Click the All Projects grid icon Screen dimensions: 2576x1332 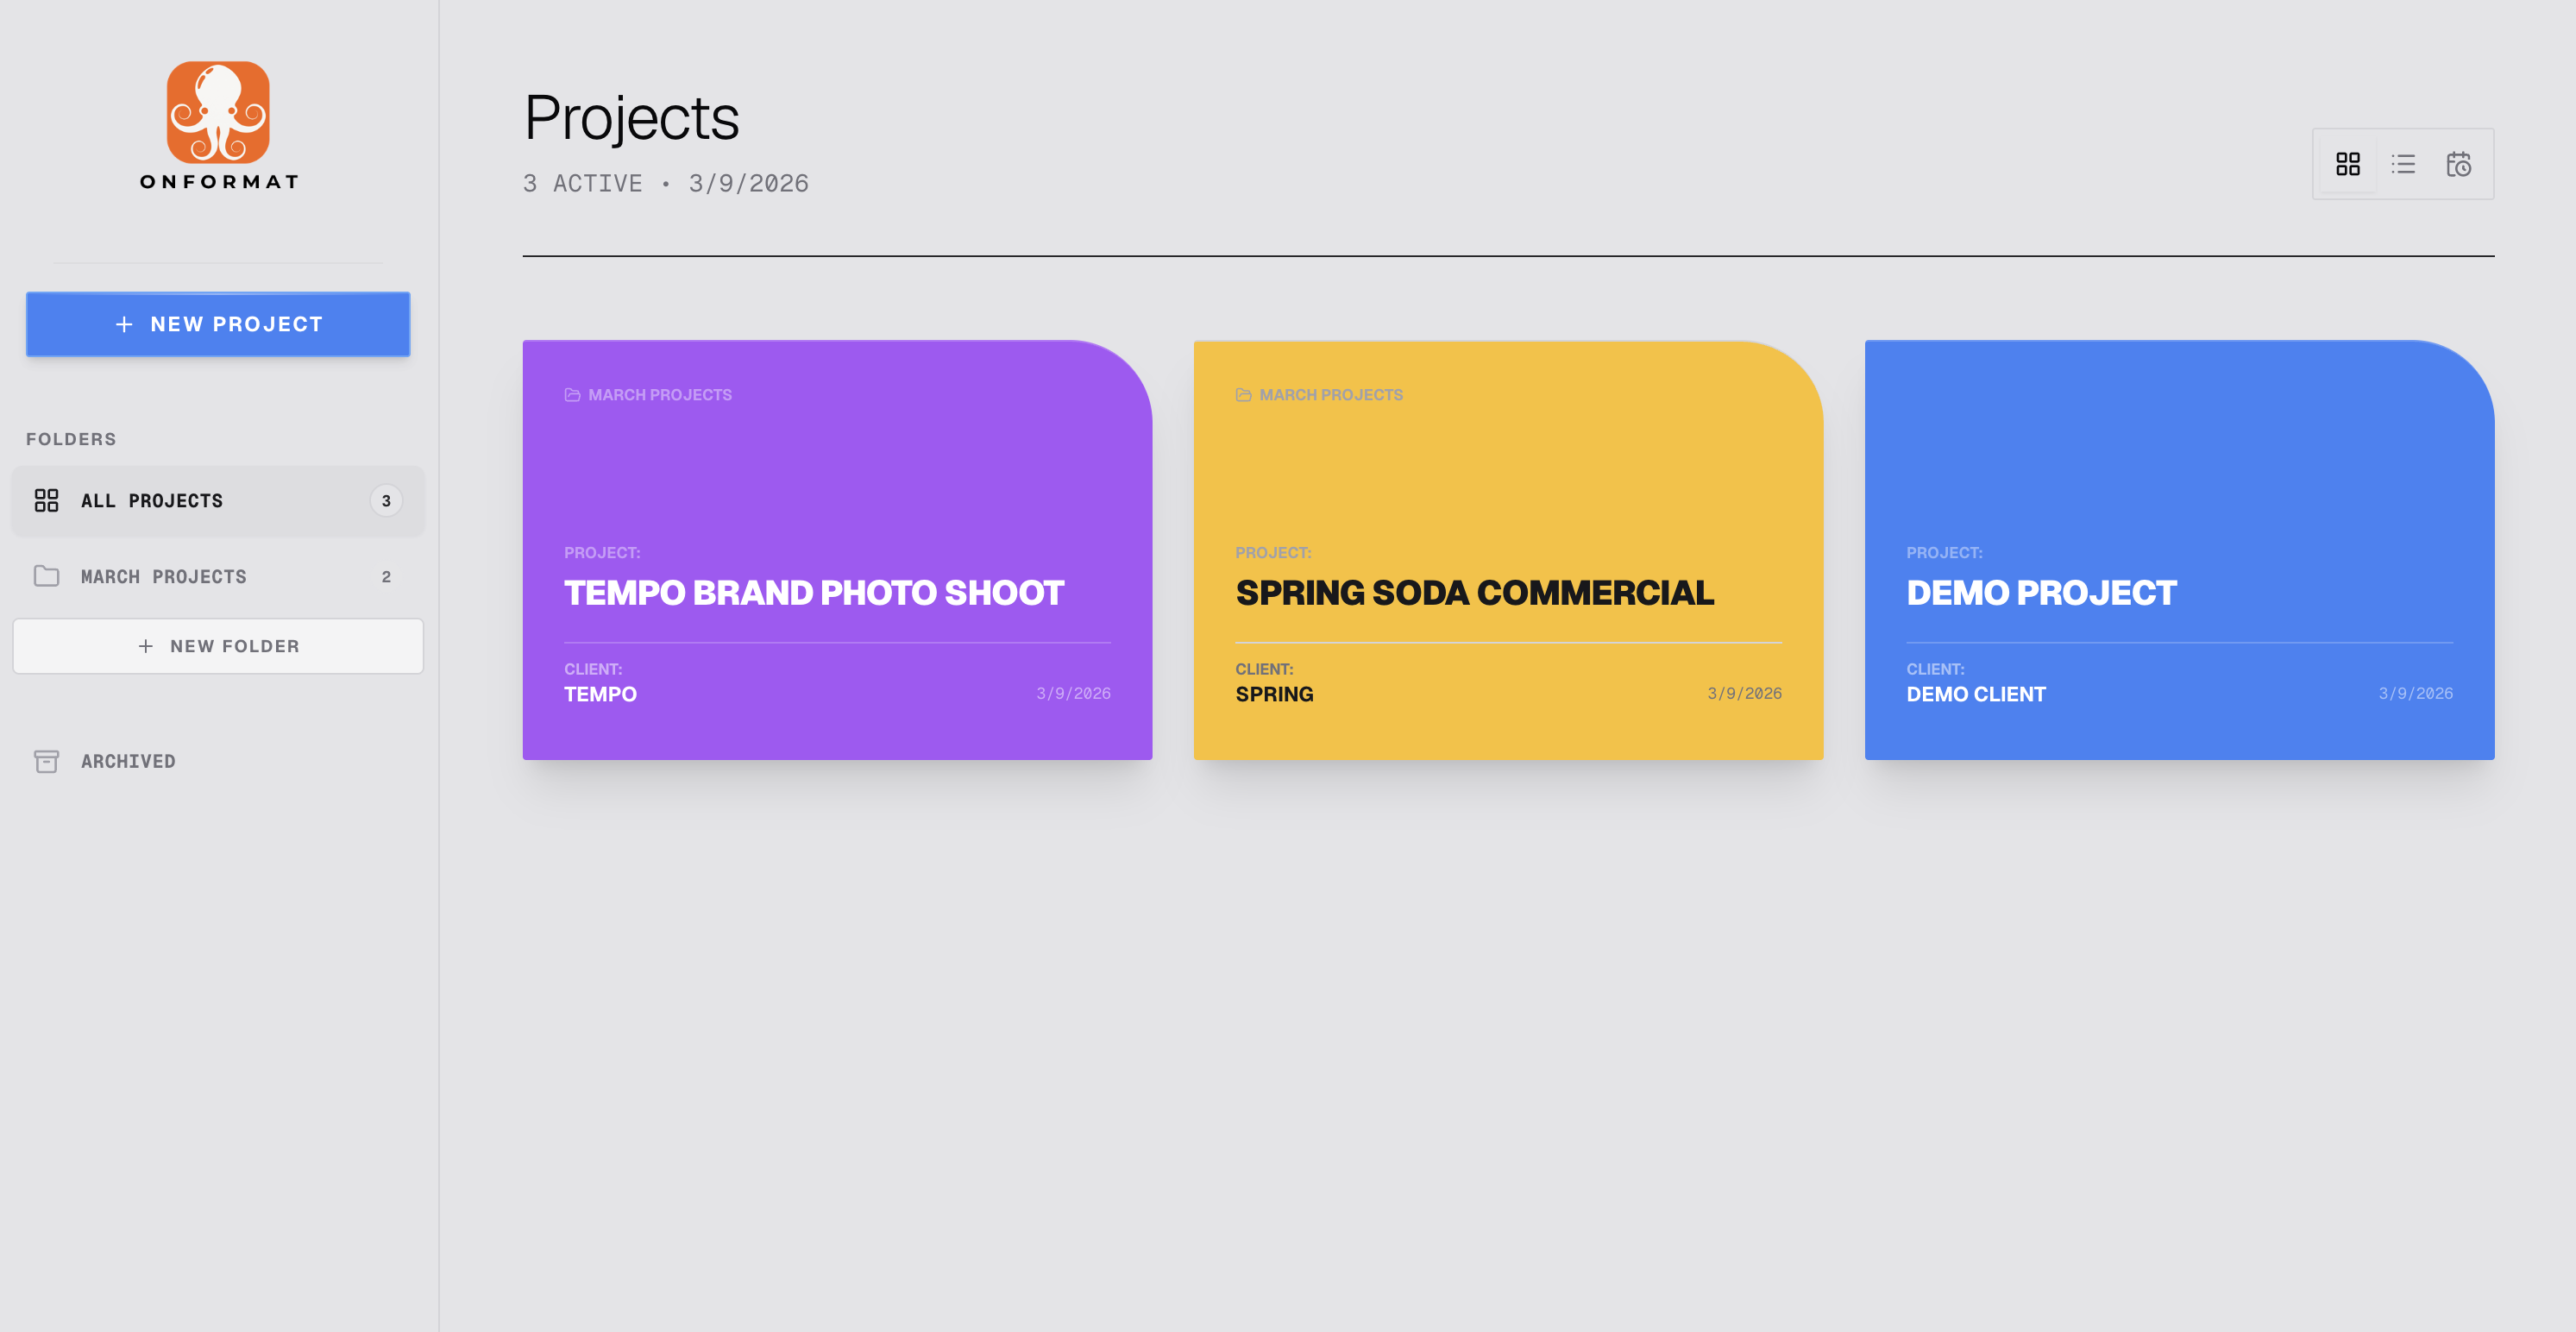point(46,500)
